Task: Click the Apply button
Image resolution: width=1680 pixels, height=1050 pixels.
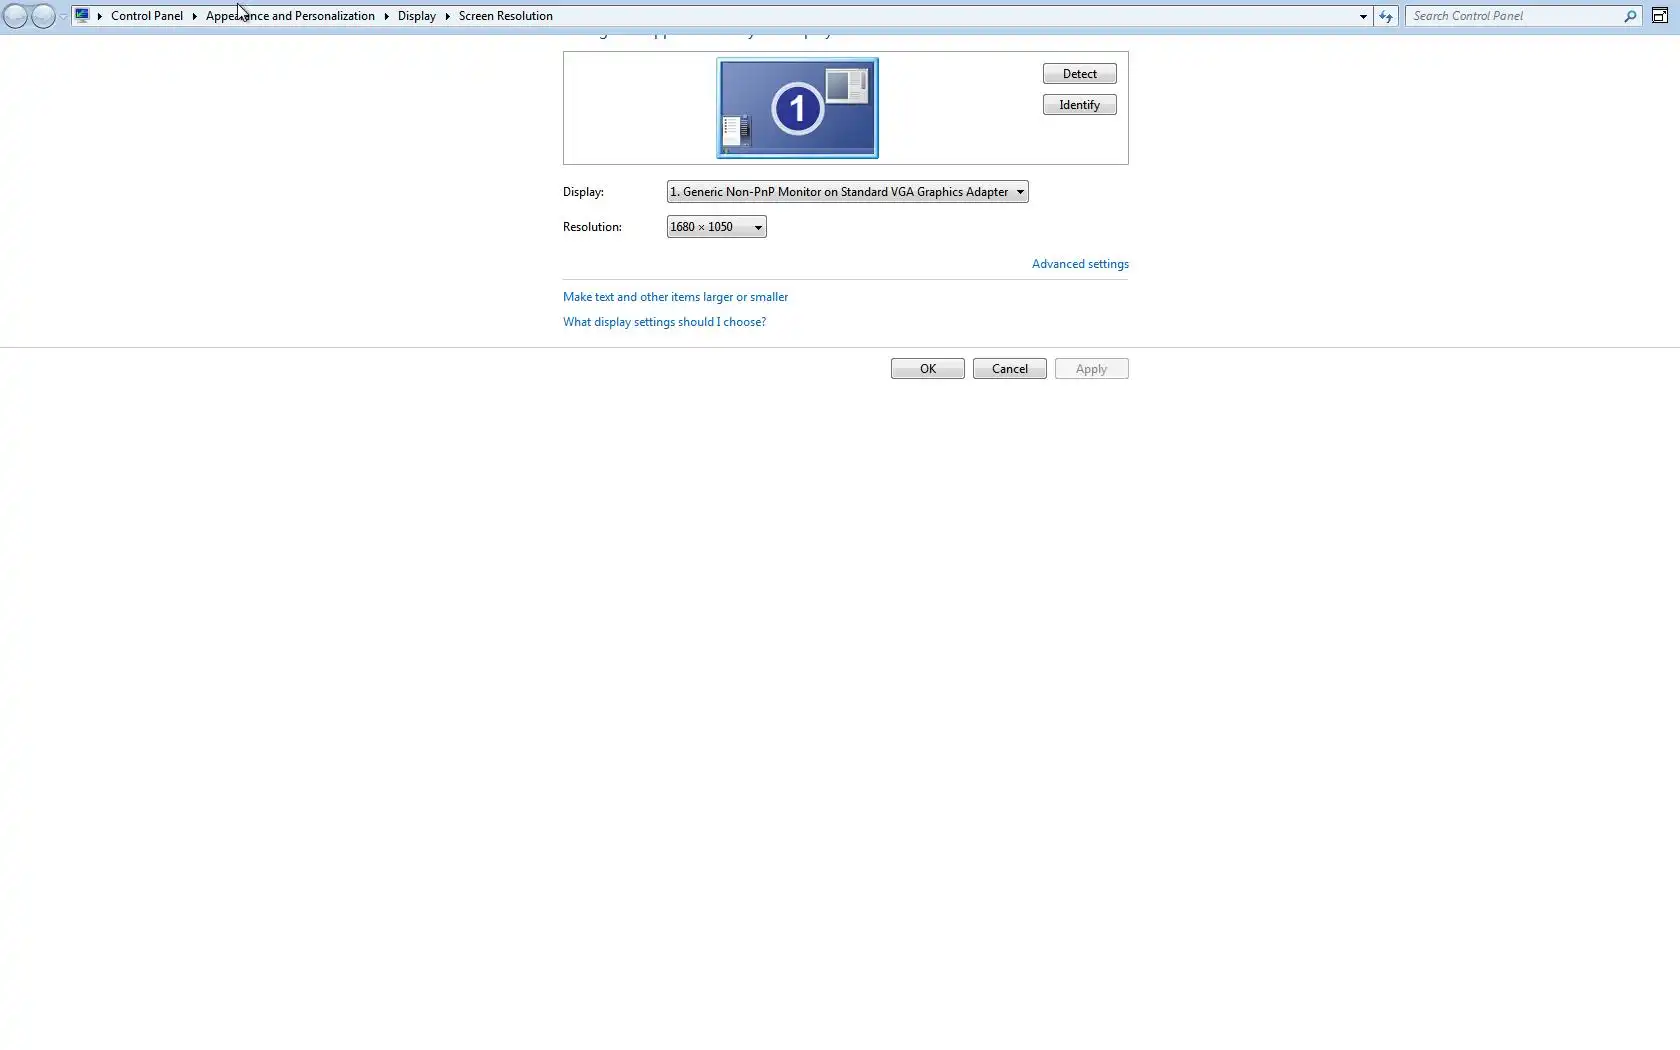Action: point(1092,369)
